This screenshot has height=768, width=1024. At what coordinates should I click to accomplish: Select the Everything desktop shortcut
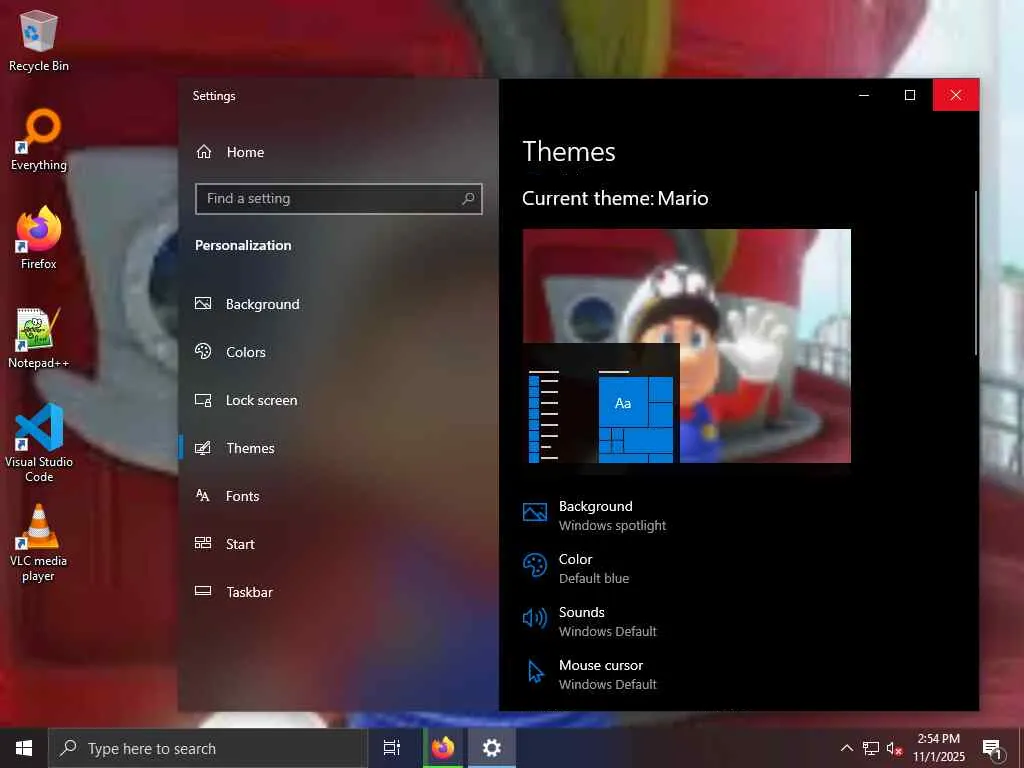click(39, 140)
